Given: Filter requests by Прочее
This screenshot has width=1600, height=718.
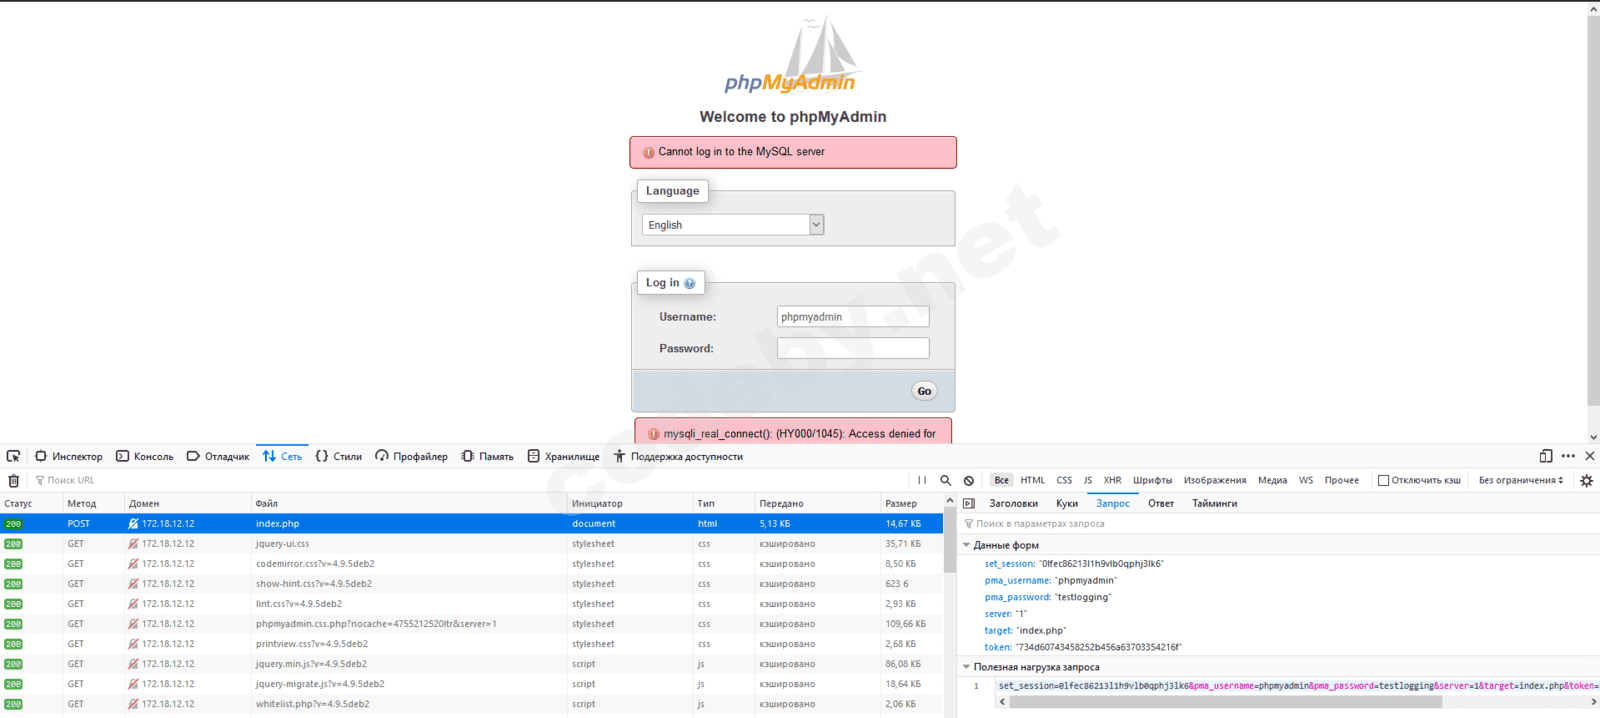Looking at the screenshot, I should pyautogui.click(x=1342, y=481).
